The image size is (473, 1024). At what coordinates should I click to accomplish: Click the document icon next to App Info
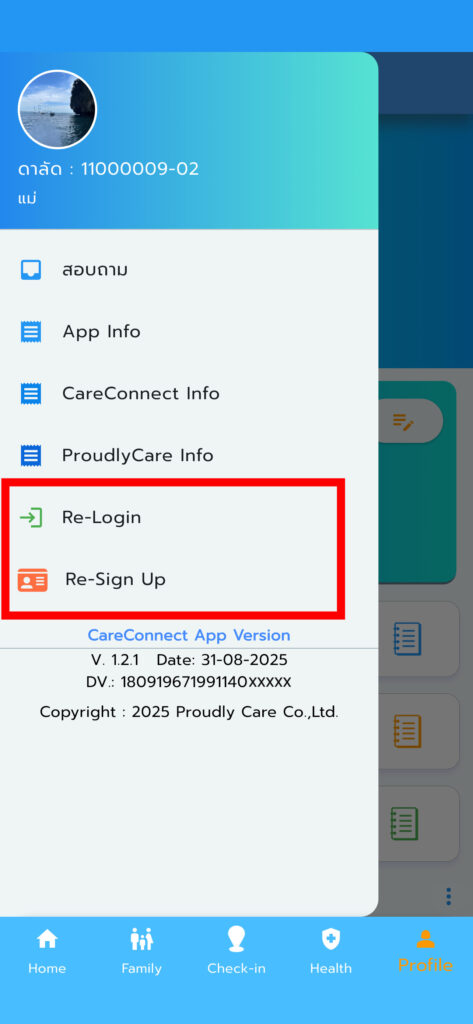31,332
